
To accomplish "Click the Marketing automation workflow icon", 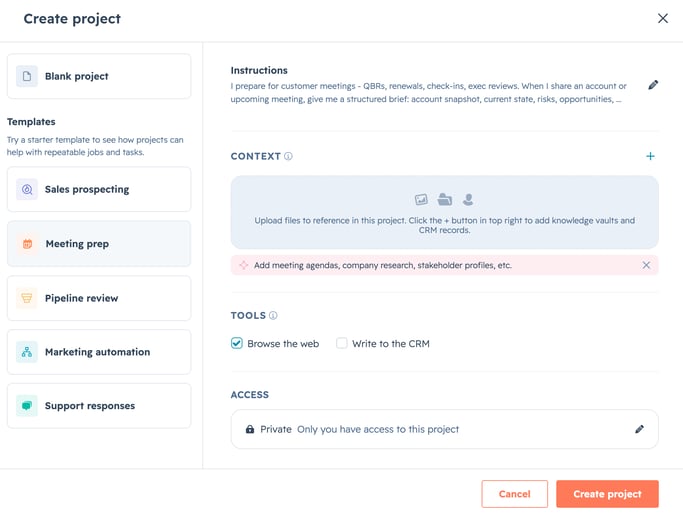I will 27,352.
